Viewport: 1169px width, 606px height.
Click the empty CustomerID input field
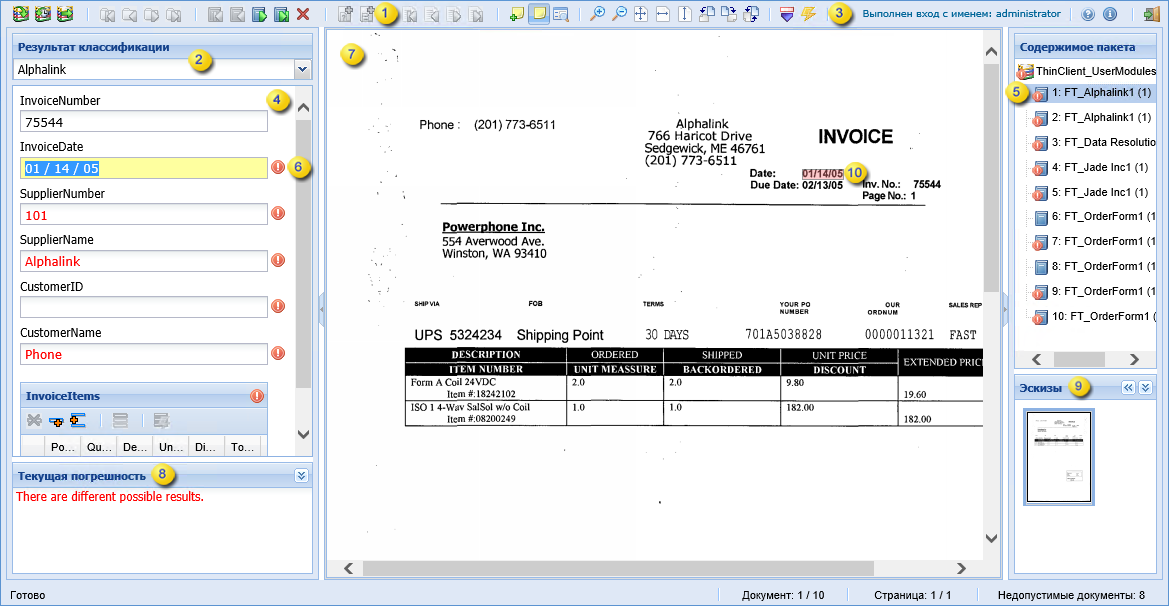pyautogui.click(x=143, y=307)
